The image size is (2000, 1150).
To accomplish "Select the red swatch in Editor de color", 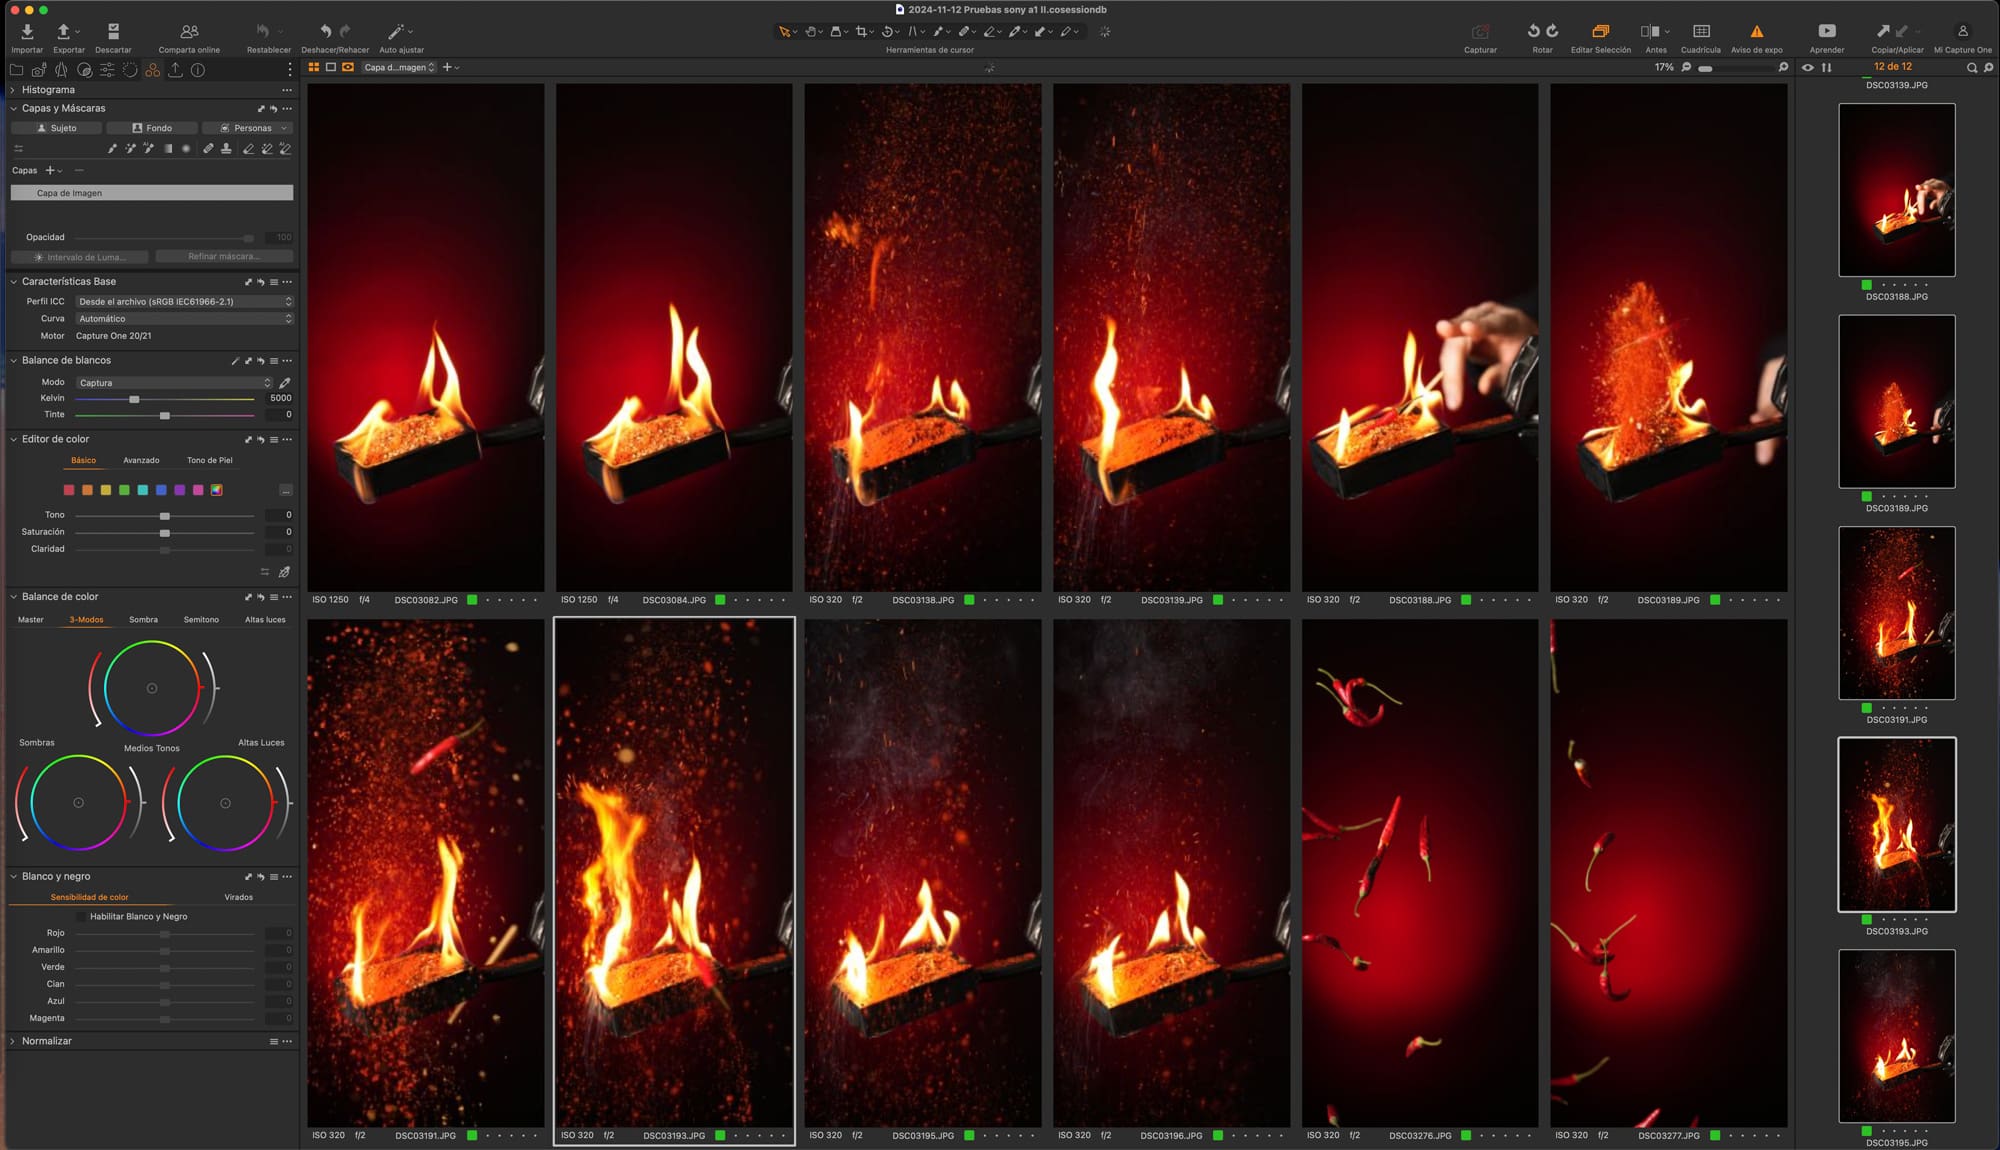I will point(69,490).
